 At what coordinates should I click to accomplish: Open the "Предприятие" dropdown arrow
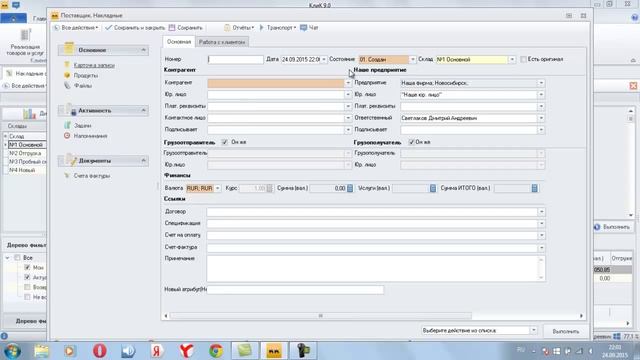[x=541, y=83]
